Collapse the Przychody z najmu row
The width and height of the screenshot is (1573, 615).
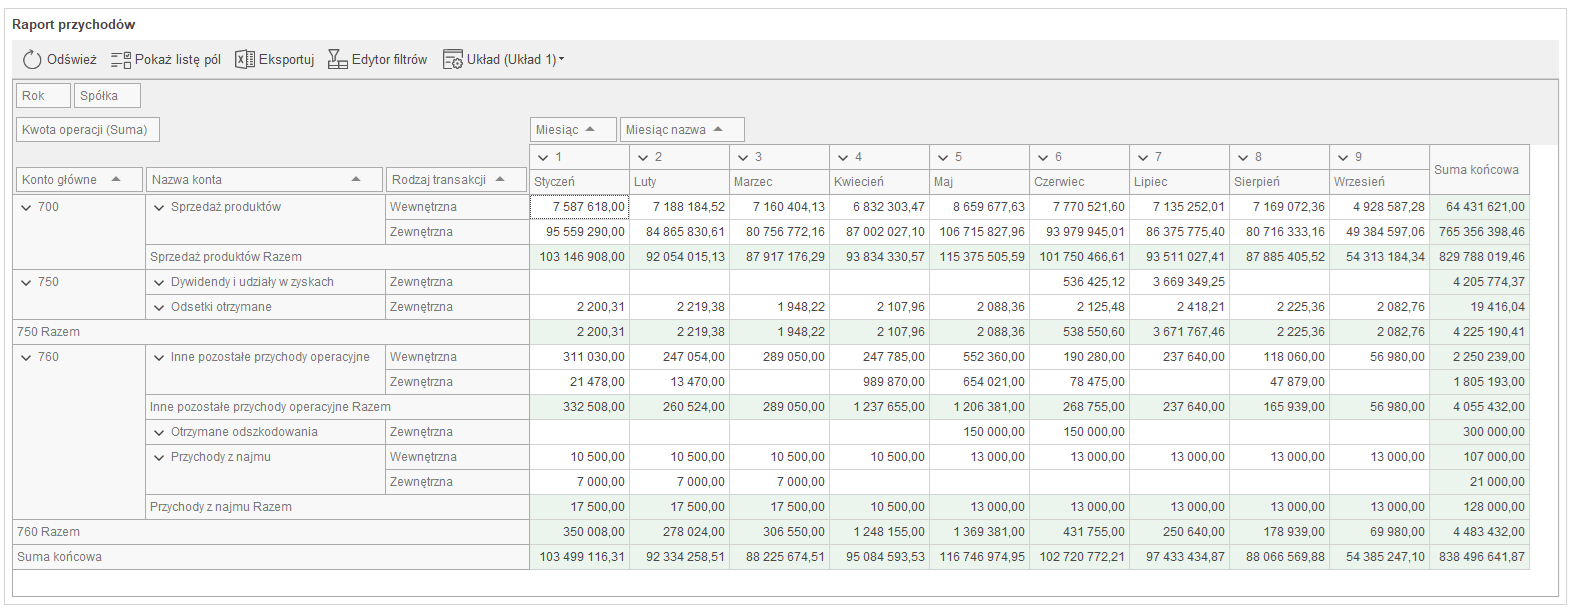point(159,457)
